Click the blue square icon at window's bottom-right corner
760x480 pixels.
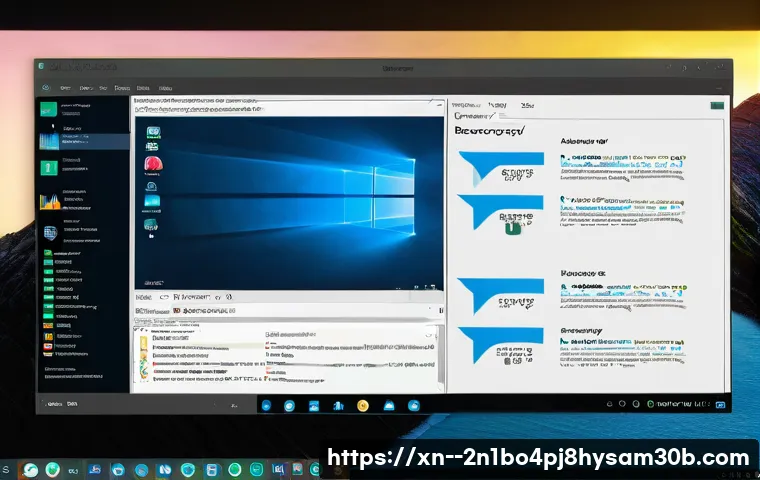[721, 404]
